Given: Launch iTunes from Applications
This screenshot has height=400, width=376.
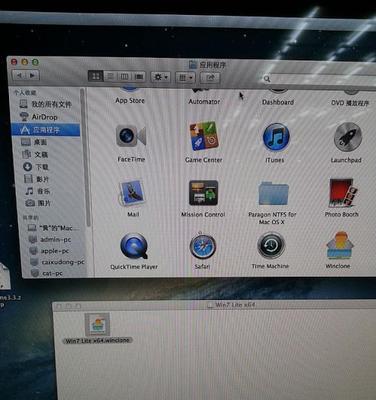Looking at the screenshot, I should (x=276, y=137).
